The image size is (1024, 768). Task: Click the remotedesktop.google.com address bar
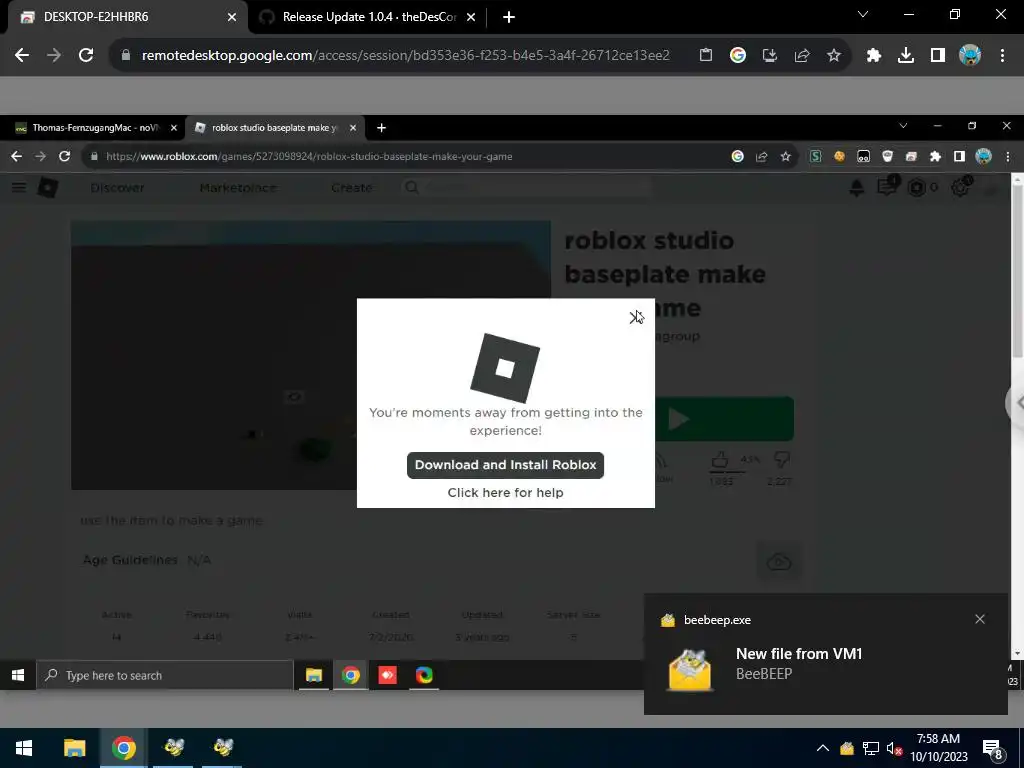405,56
